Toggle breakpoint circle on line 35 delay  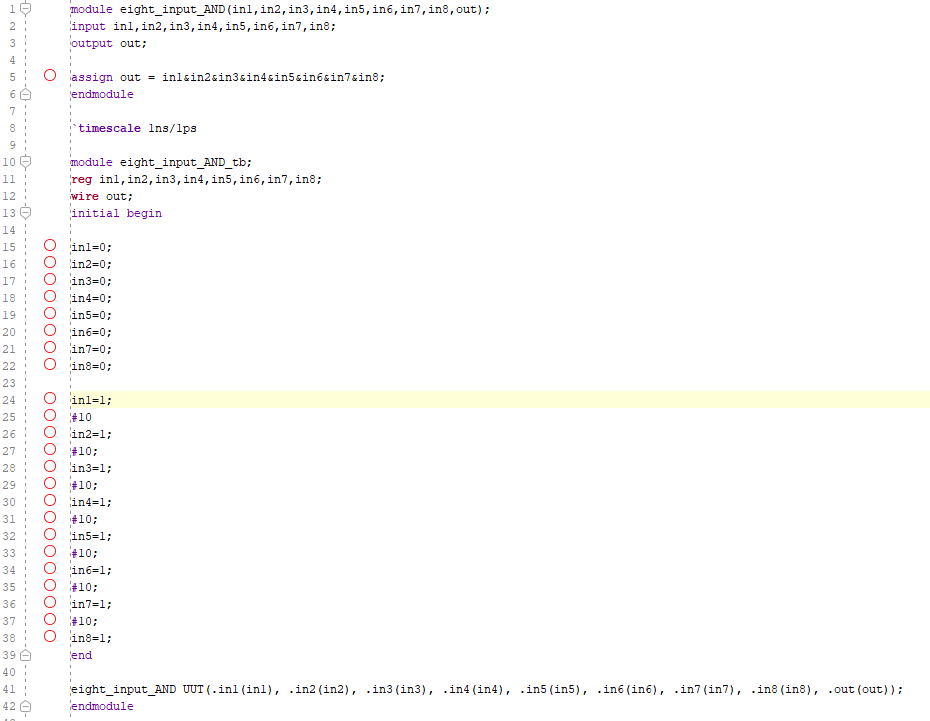pyautogui.click(x=50, y=585)
